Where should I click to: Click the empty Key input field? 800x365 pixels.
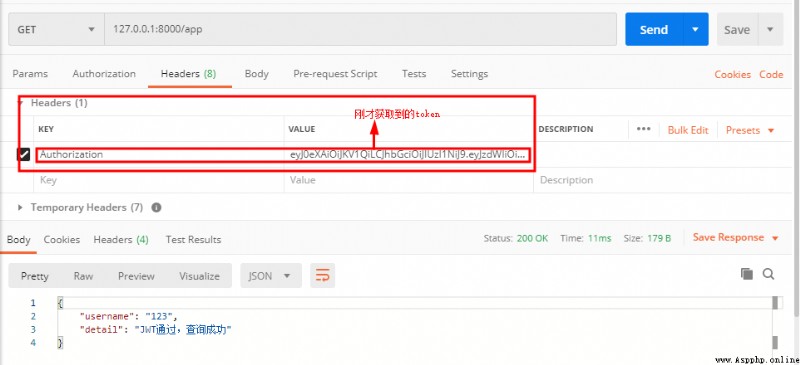[159, 180]
